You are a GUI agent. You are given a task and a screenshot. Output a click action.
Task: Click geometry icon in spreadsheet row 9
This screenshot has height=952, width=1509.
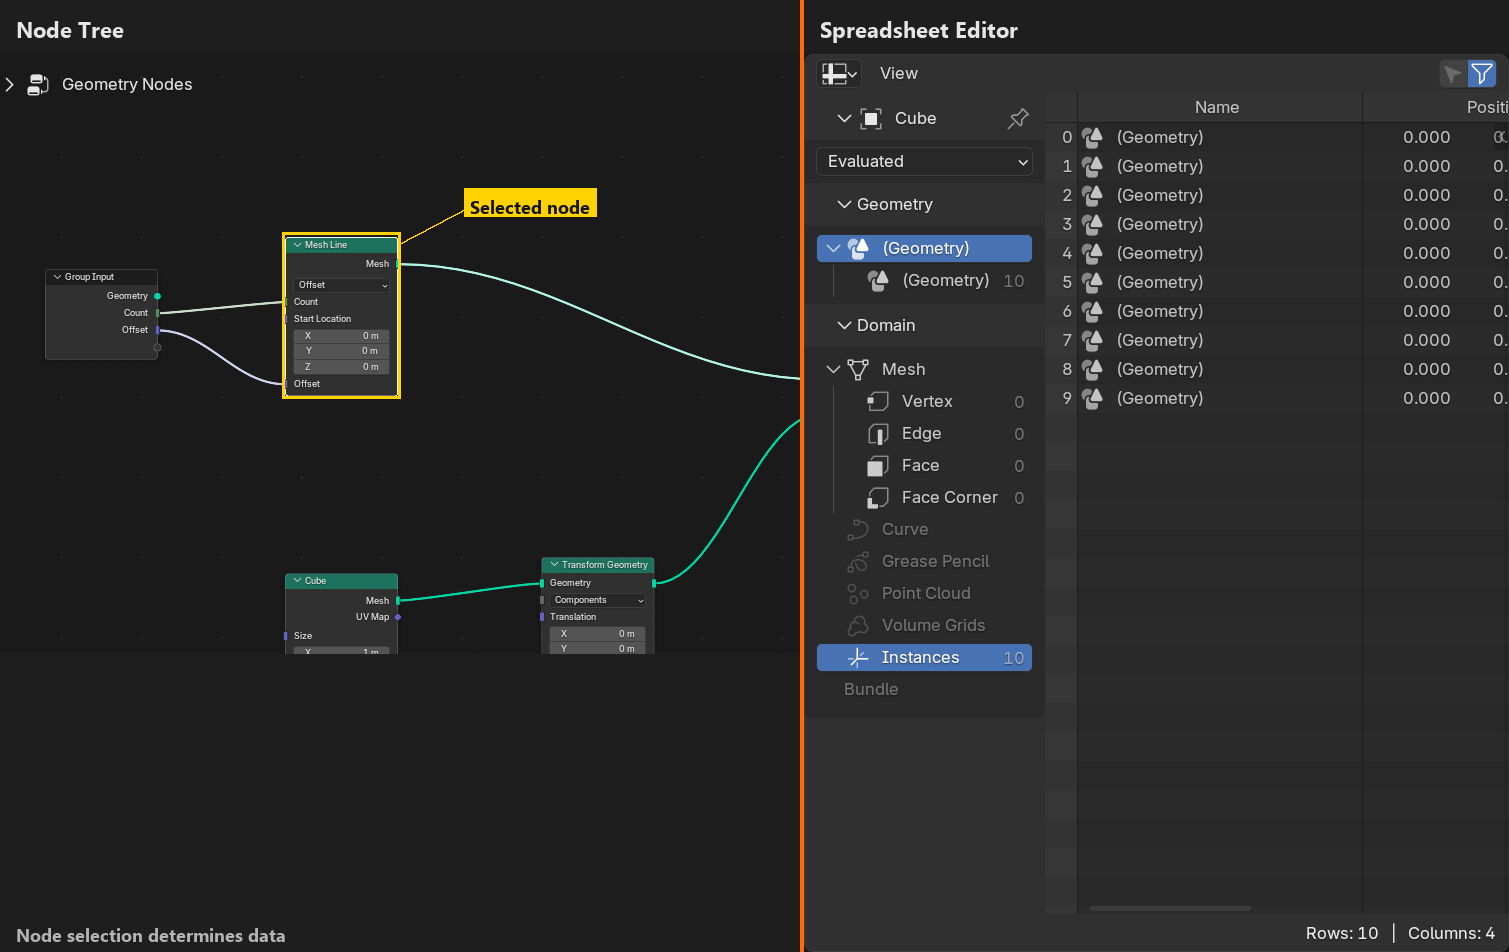[1092, 398]
